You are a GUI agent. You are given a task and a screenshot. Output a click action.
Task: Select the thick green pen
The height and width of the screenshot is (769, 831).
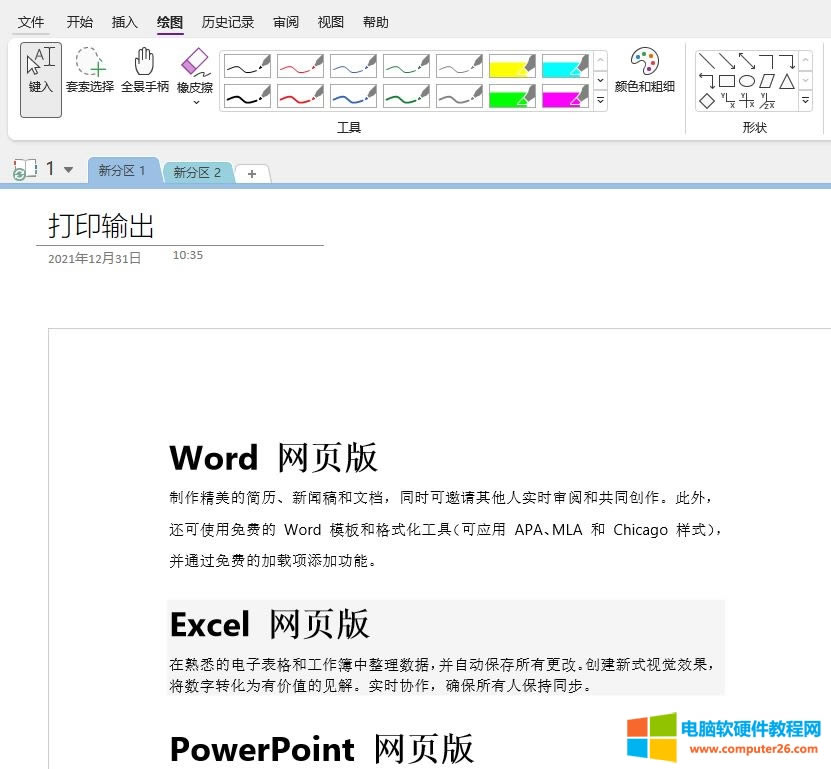(406, 96)
